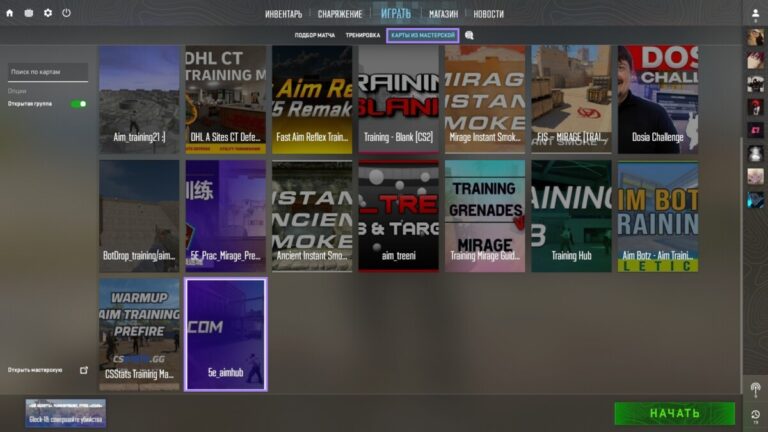Open НОВОСТИ menu
This screenshot has height=432, width=768.
point(488,14)
